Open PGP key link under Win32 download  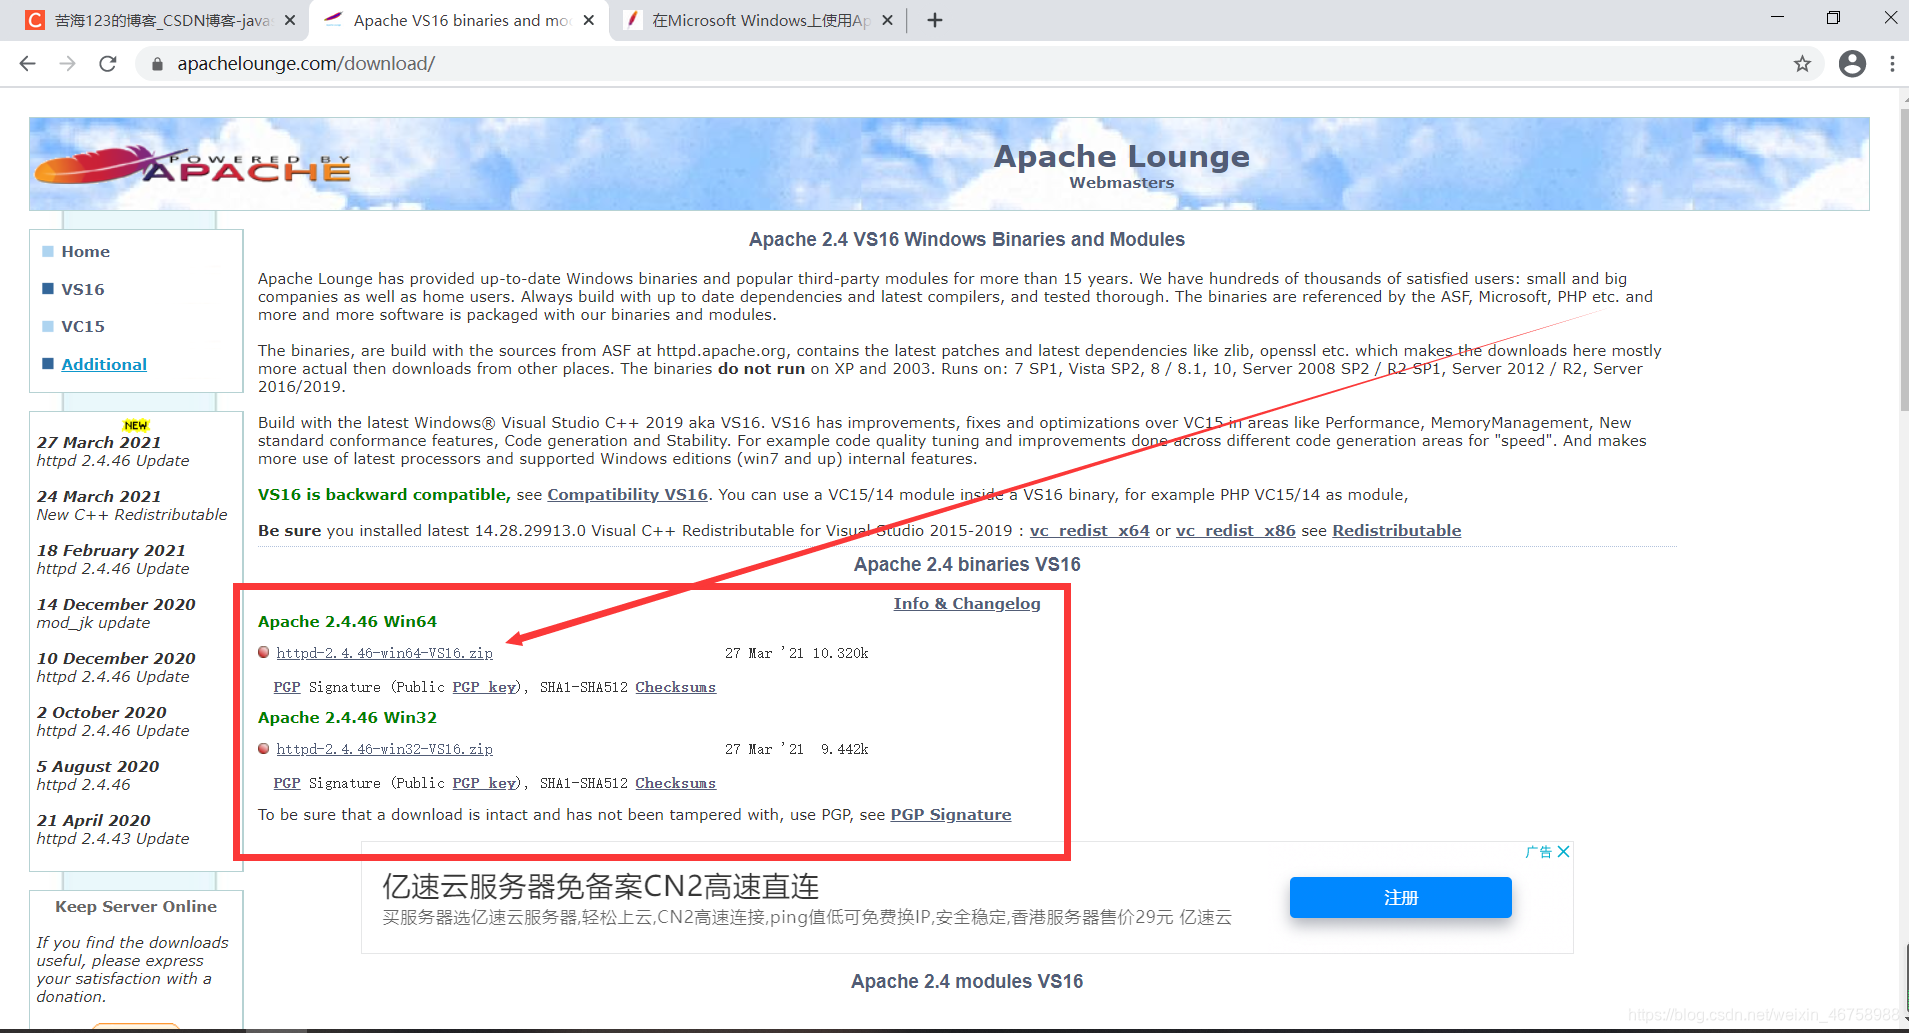484,783
